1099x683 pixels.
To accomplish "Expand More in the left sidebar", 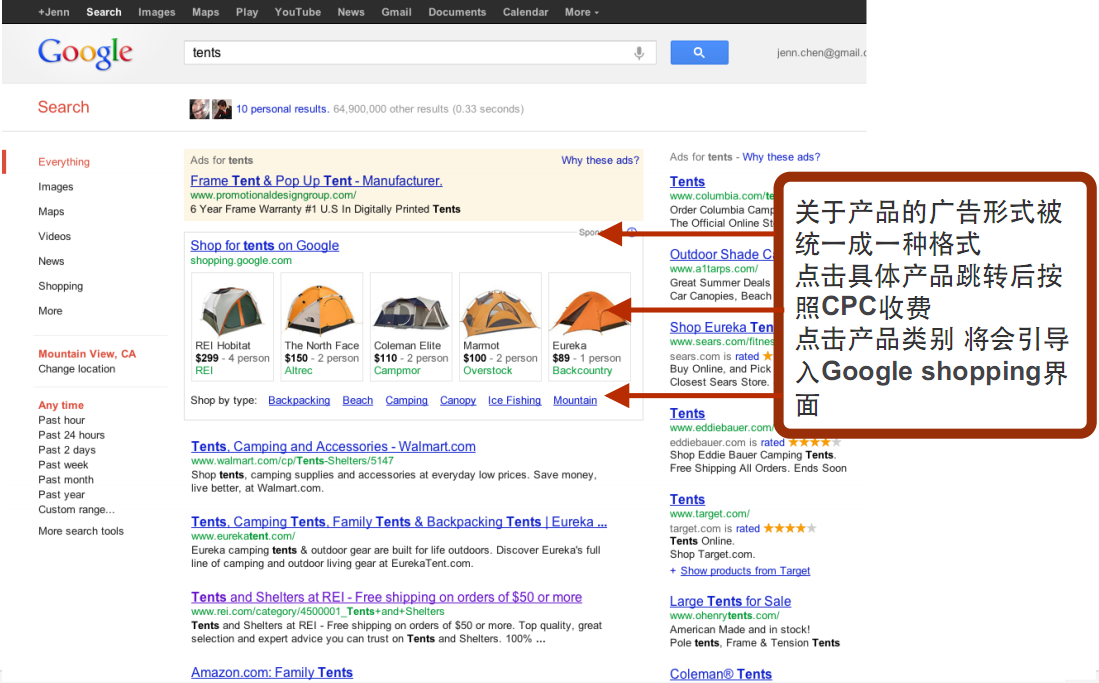I will coord(50,311).
